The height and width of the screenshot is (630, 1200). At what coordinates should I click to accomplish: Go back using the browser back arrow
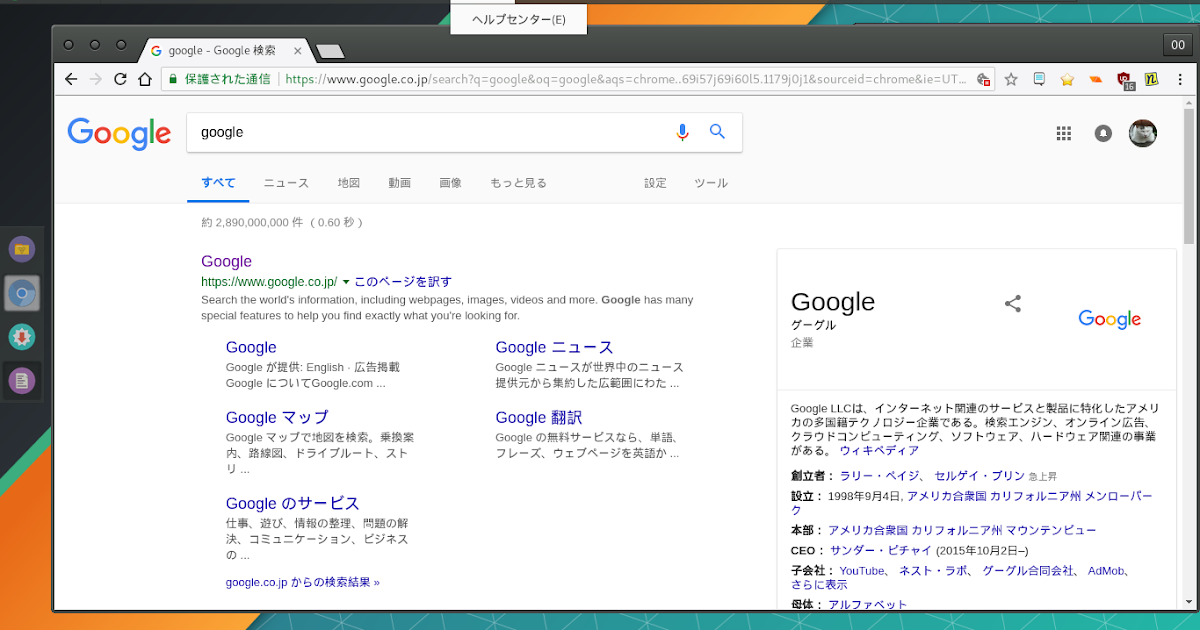[70, 79]
